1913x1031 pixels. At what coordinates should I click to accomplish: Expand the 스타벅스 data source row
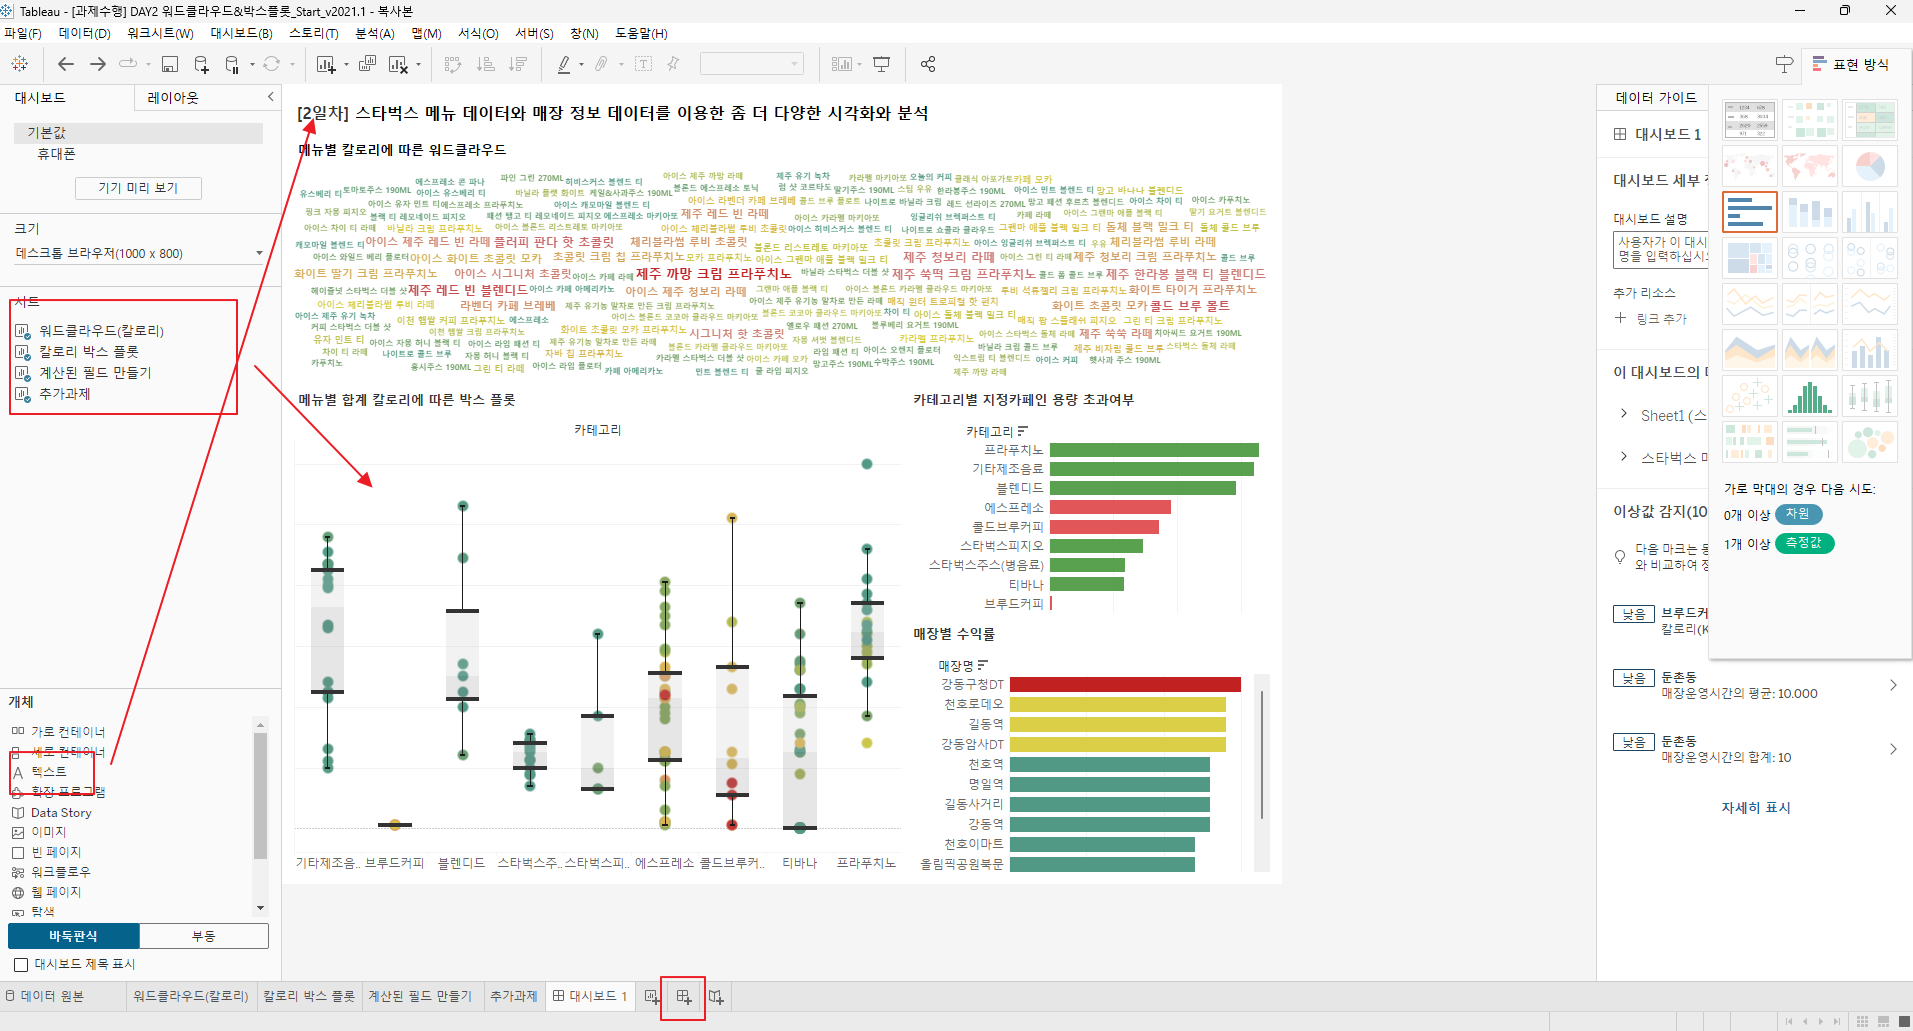(x=1623, y=455)
